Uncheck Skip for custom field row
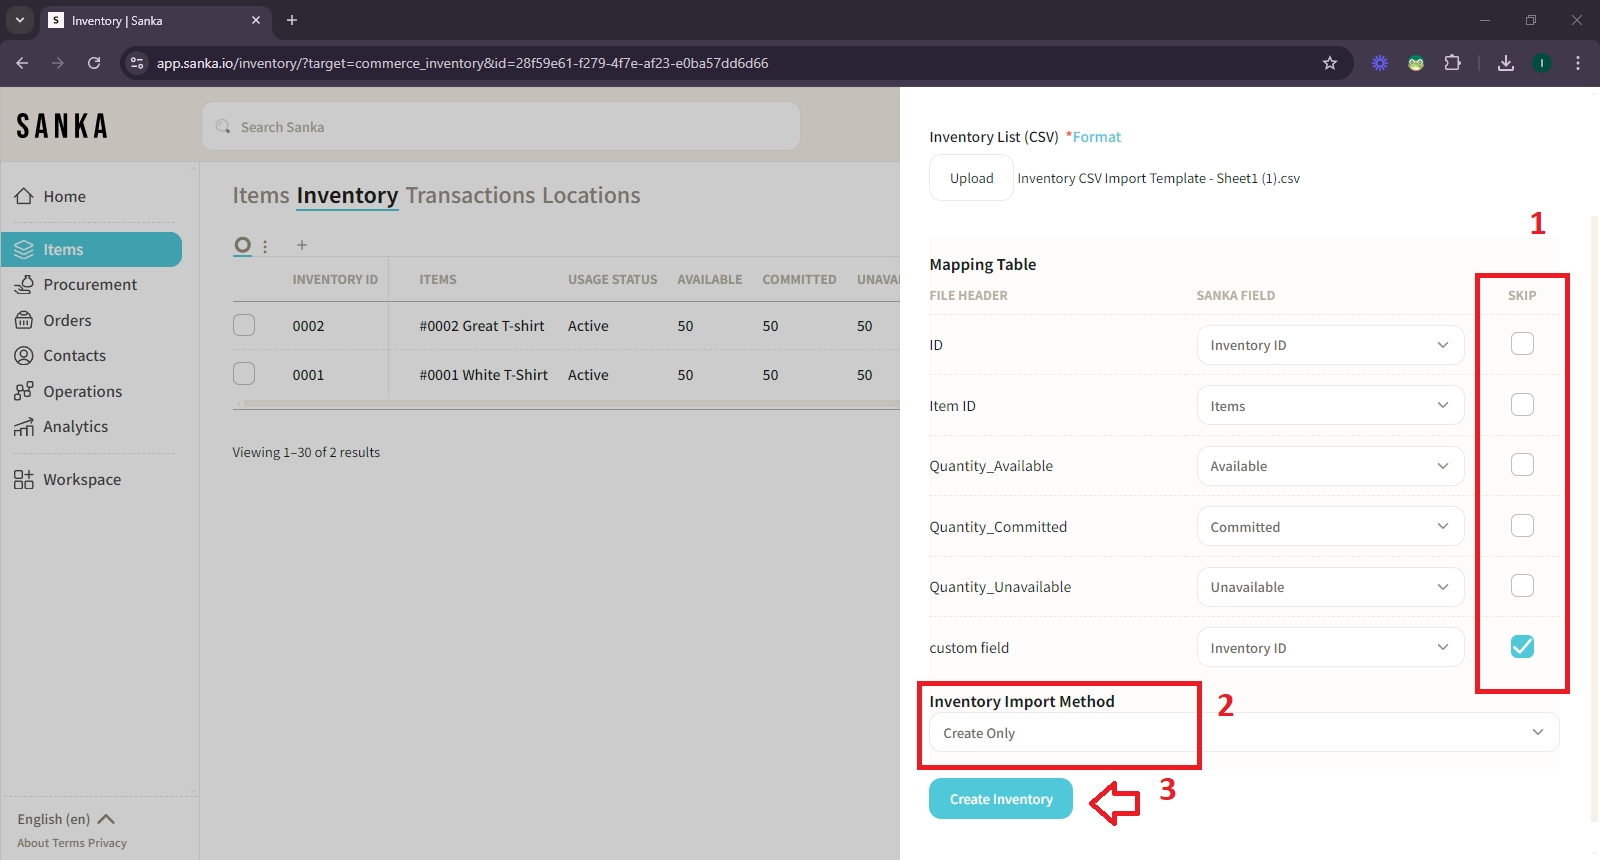This screenshot has height=860, width=1600. click(x=1521, y=647)
